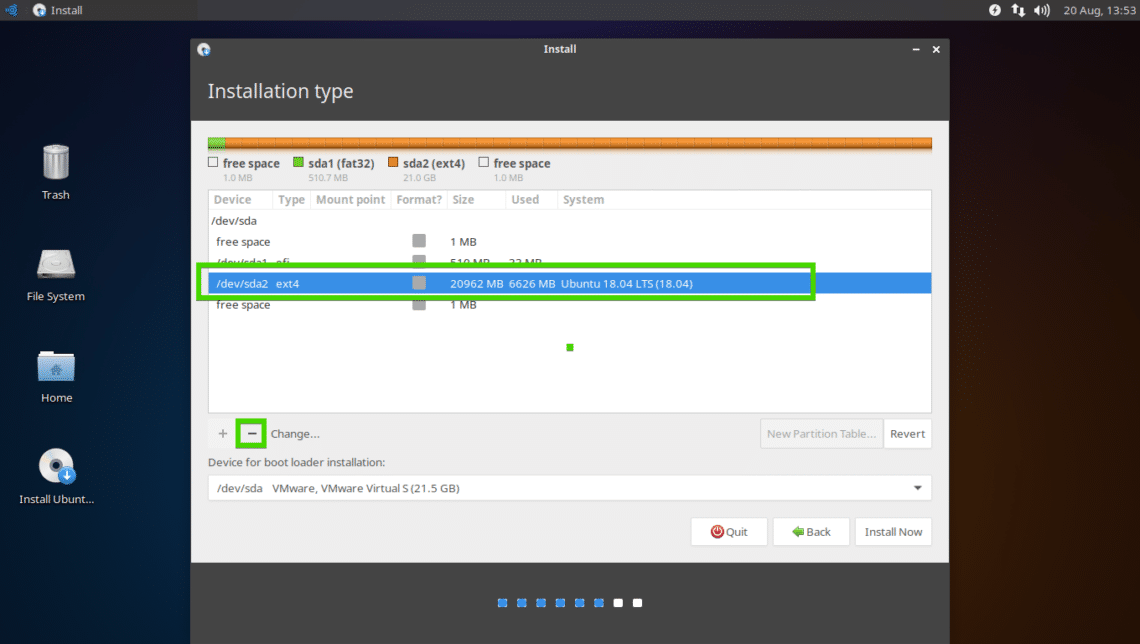Click the installer icon in the window title bar
The width and height of the screenshot is (1140, 644).
pos(204,49)
